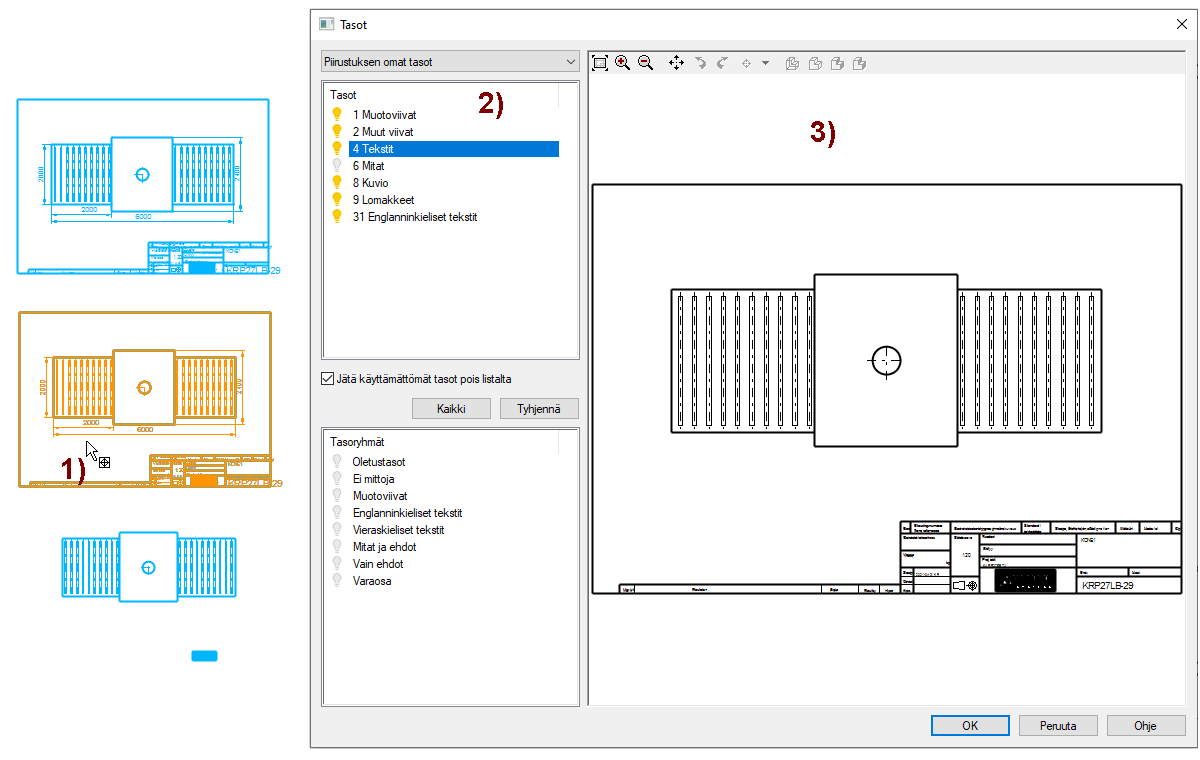Click the zoom in magnifier icon

tap(623, 63)
